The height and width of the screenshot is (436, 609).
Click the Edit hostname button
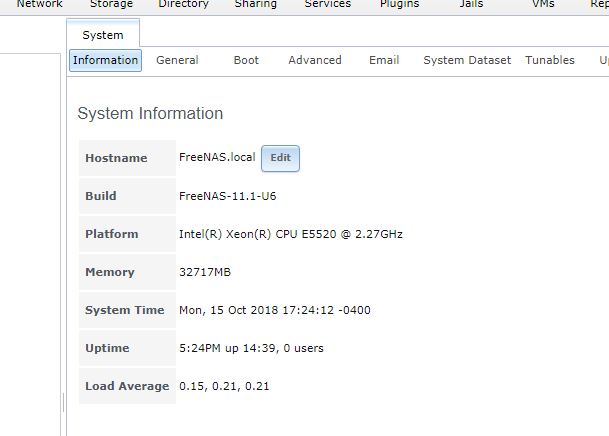(x=280, y=158)
